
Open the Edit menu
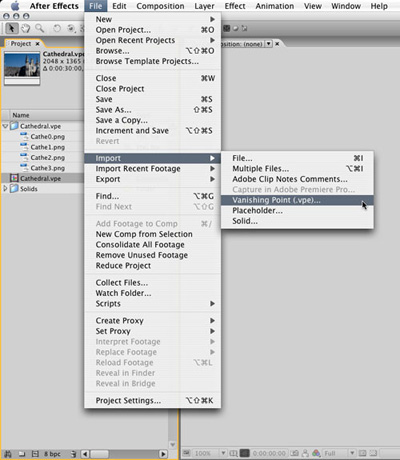pyautogui.click(x=119, y=6)
